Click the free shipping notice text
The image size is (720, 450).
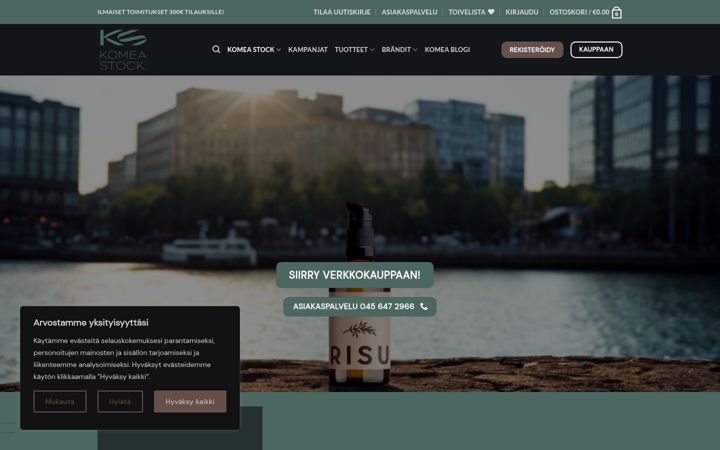(161, 12)
